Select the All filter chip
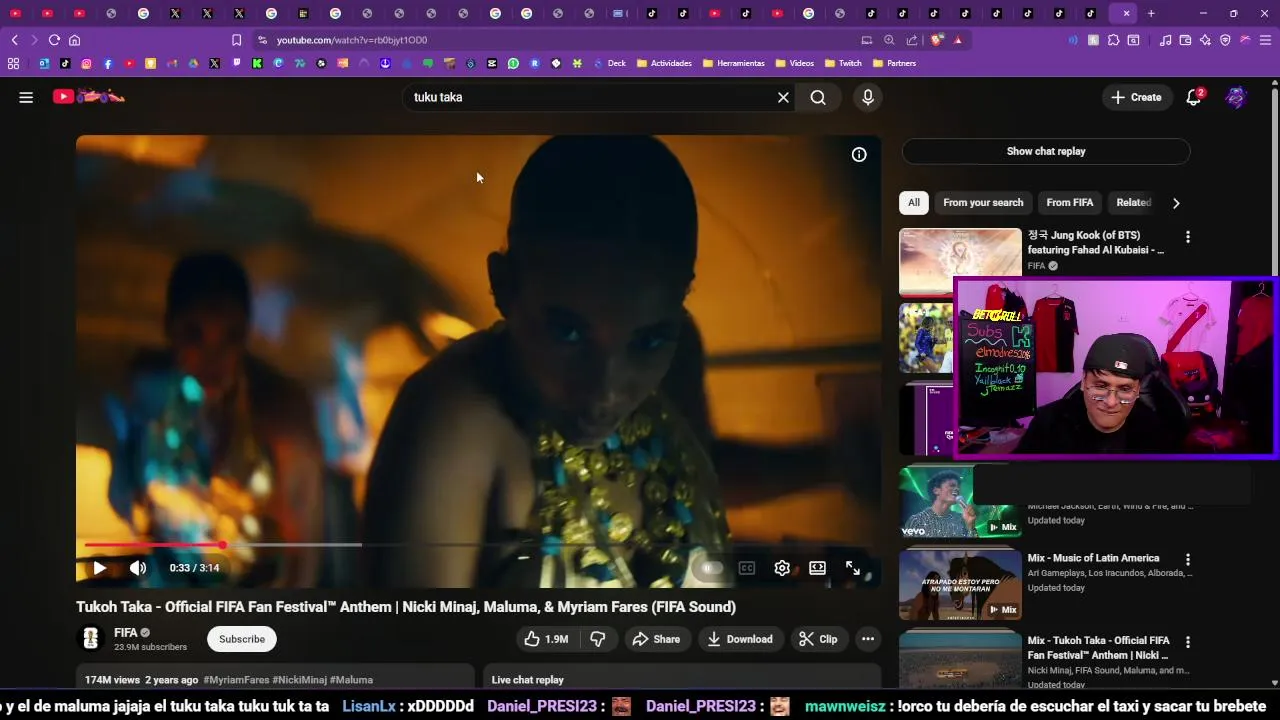 (x=914, y=202)
